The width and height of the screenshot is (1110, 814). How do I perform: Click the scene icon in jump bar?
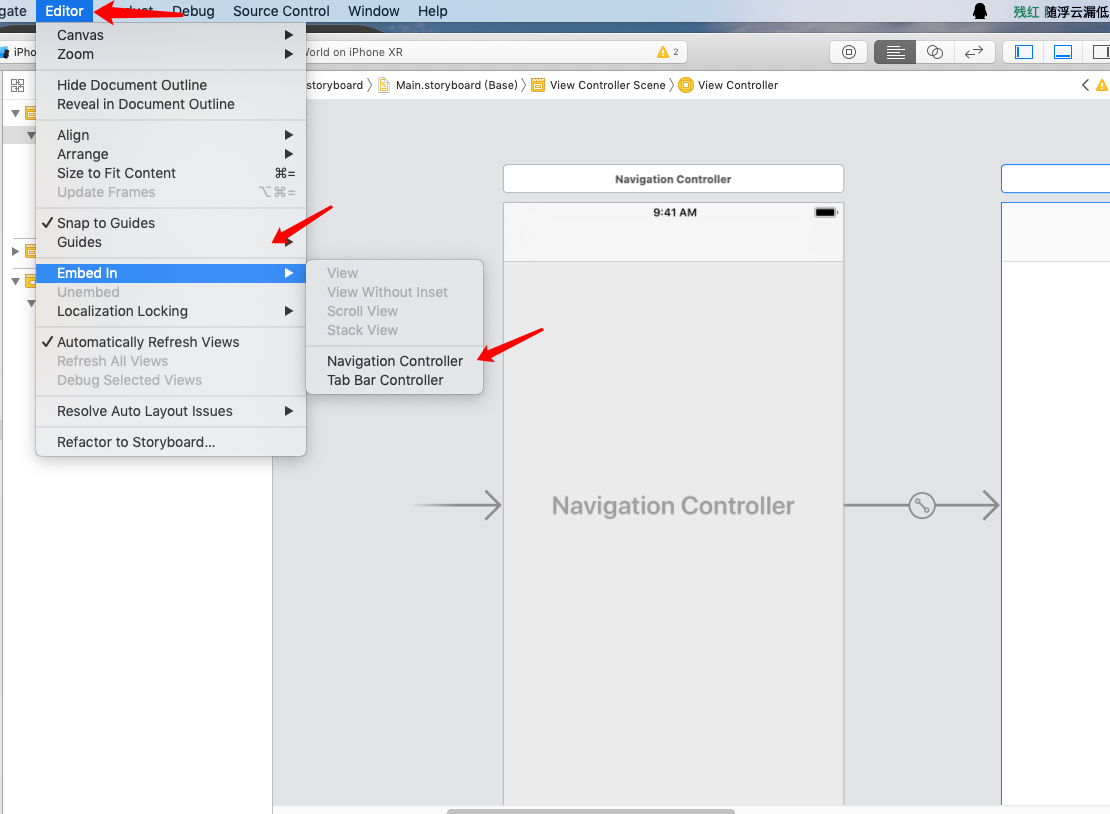click(x=538, y=85)
